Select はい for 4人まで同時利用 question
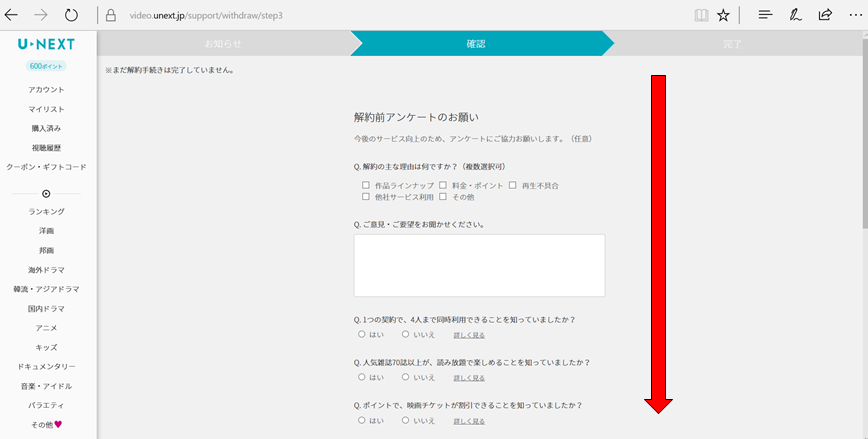 coord(361,334)
